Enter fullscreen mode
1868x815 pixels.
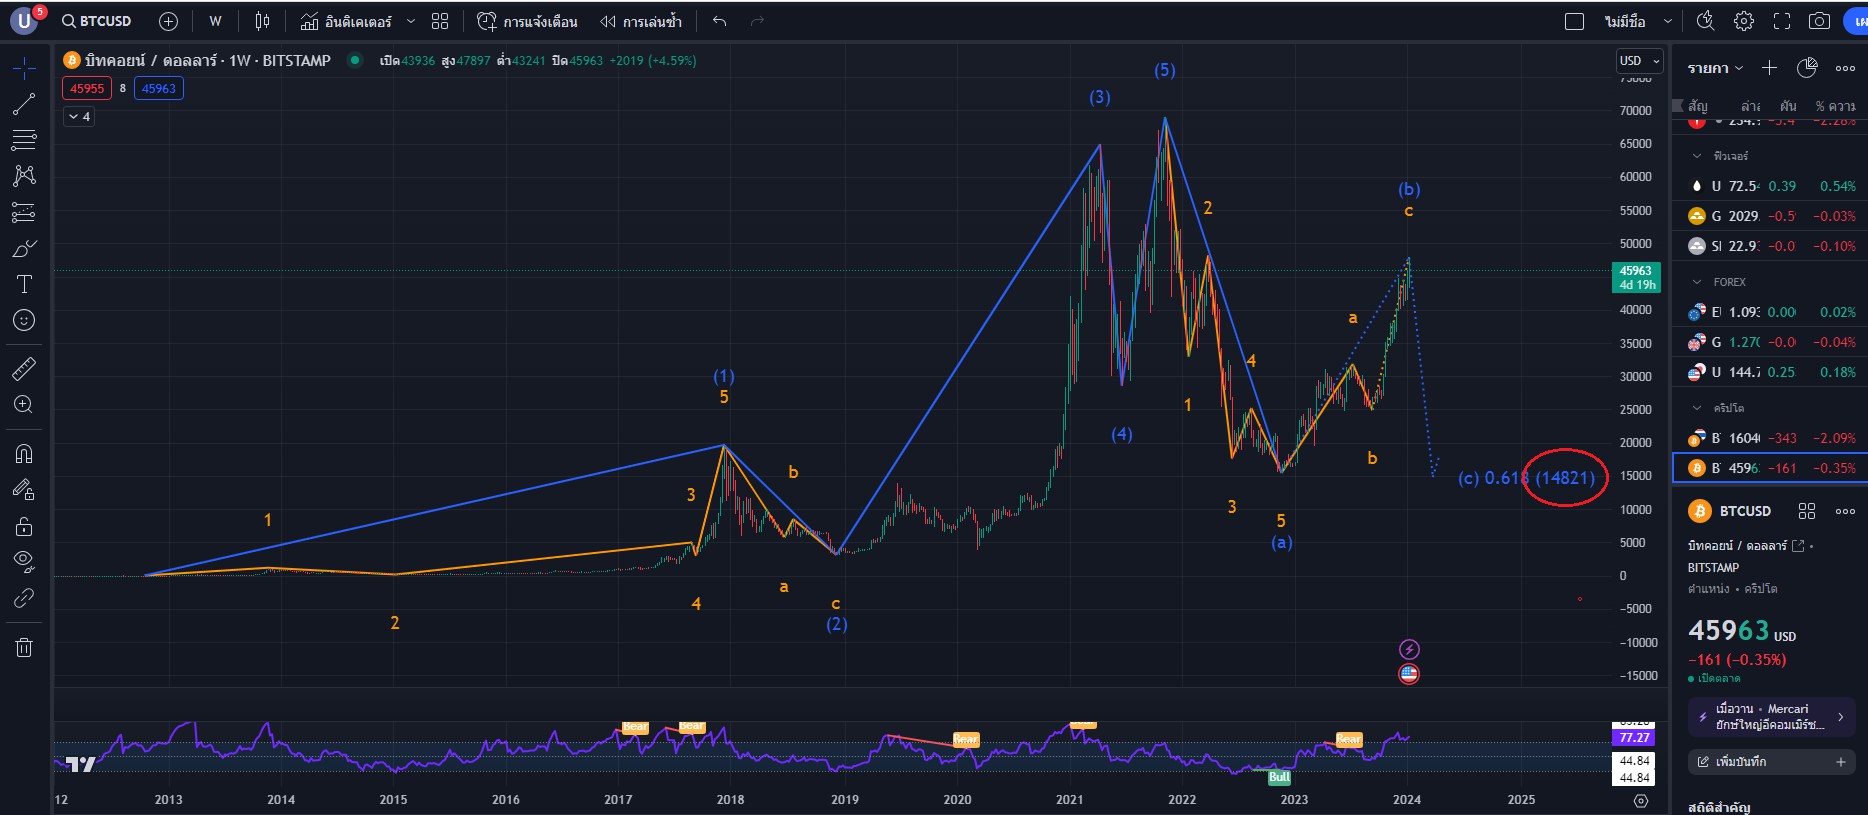[x=1782, y=21]
